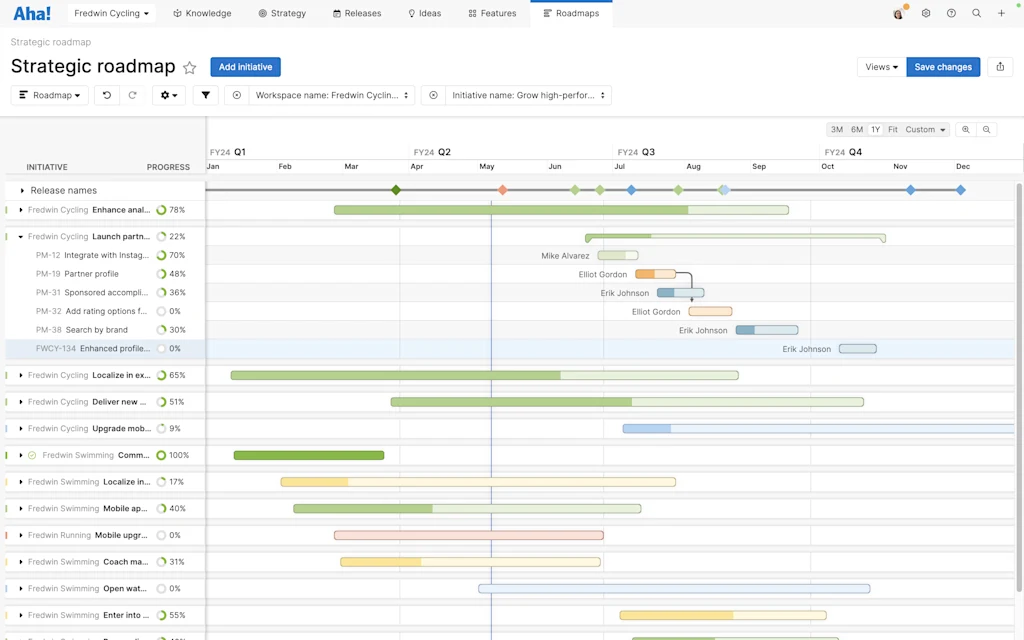Click the Enhance anal green Gantt bar

pos(561,210)
